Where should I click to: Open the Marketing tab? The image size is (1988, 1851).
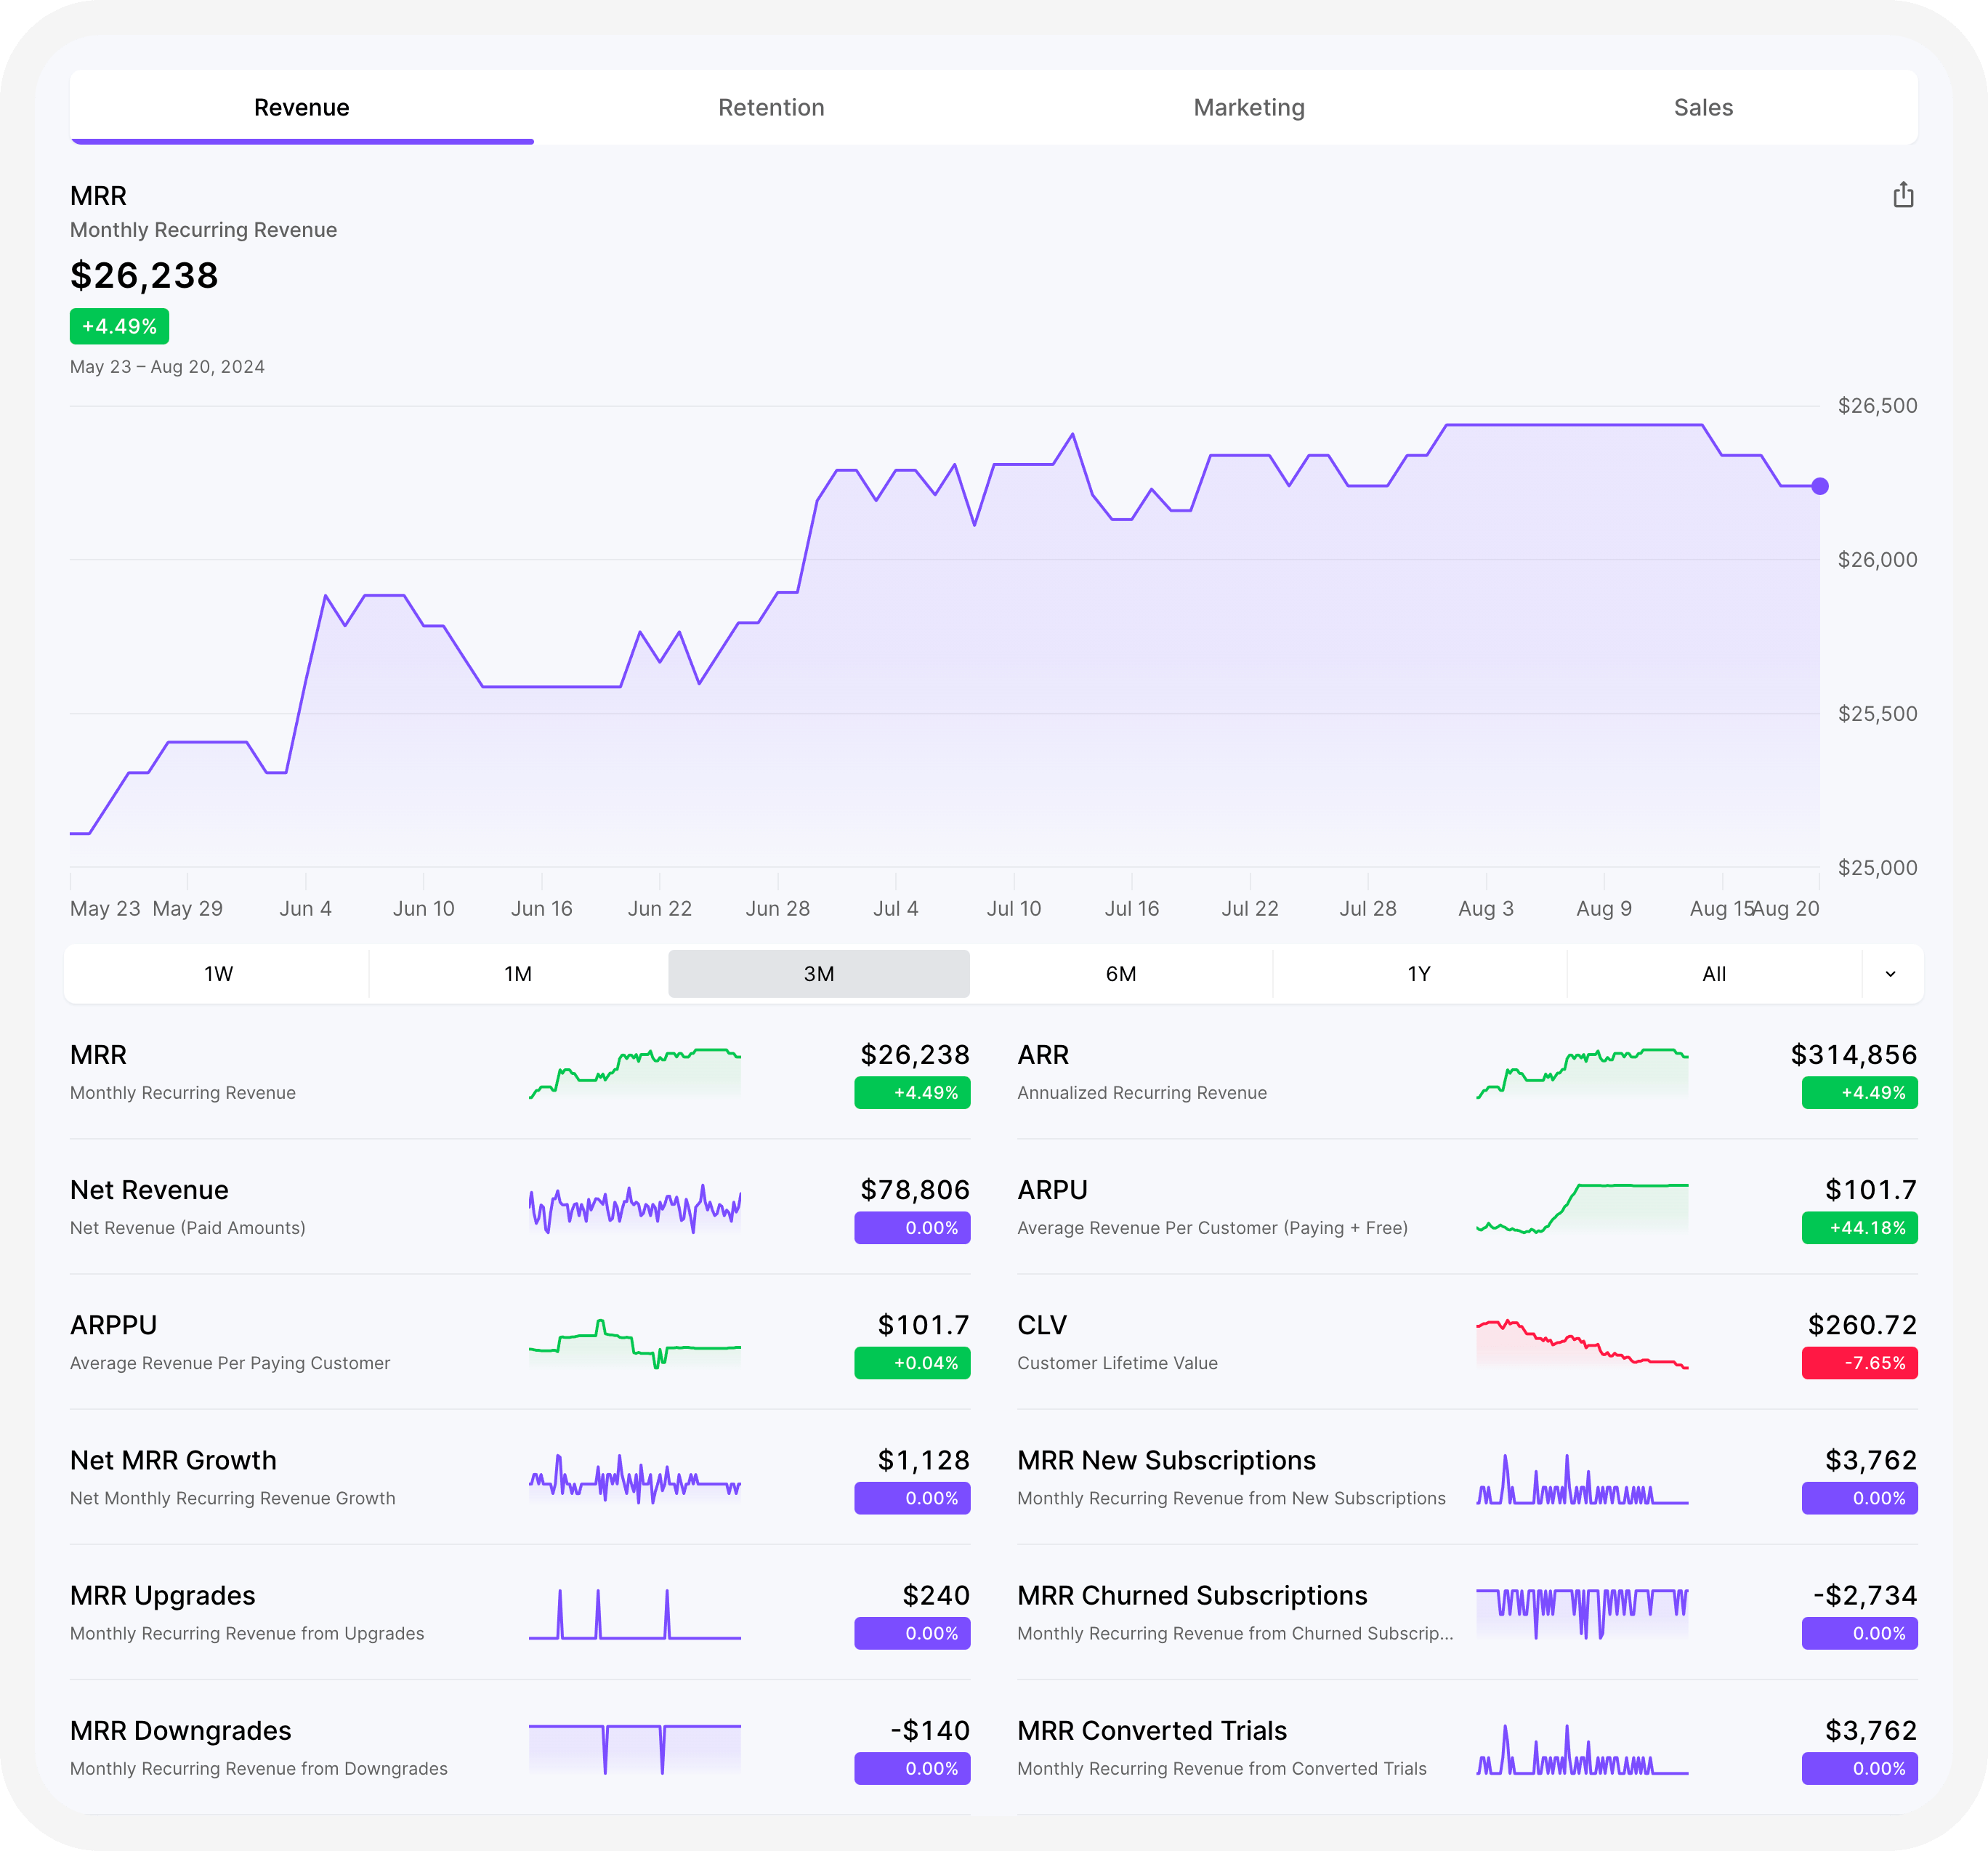(1248, 107)
